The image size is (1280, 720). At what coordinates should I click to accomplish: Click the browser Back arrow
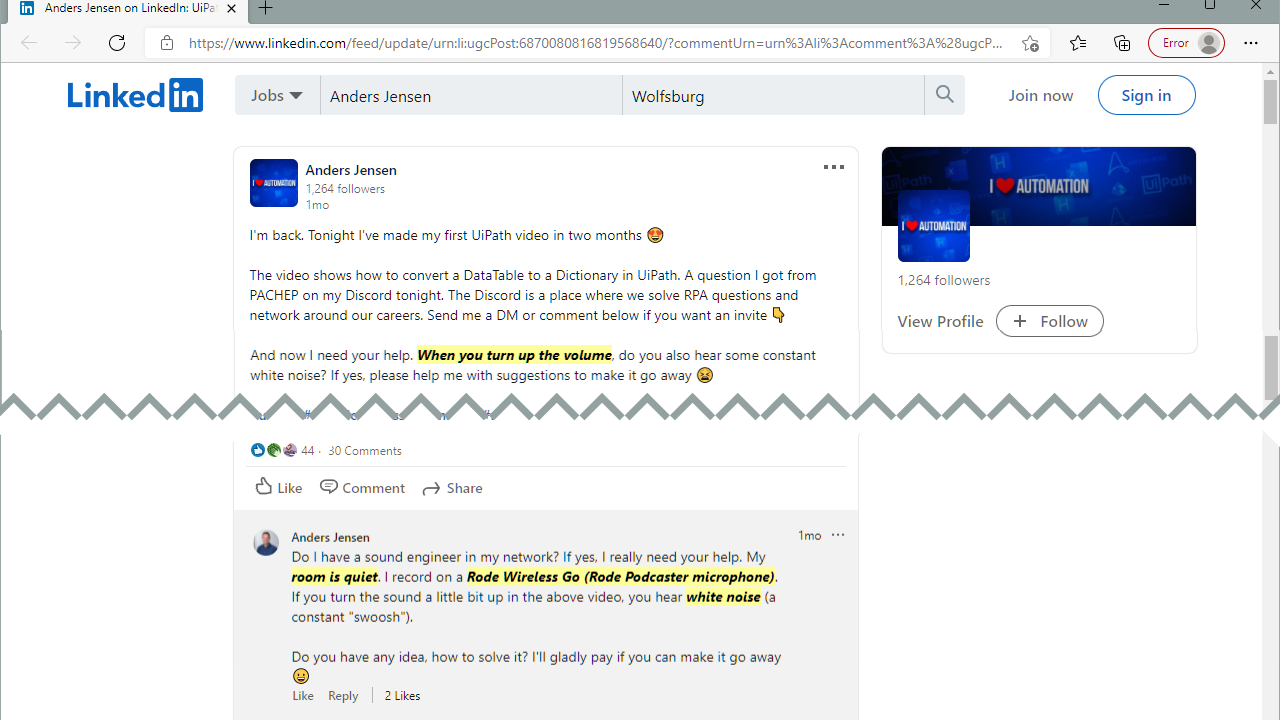coord(29,43)
